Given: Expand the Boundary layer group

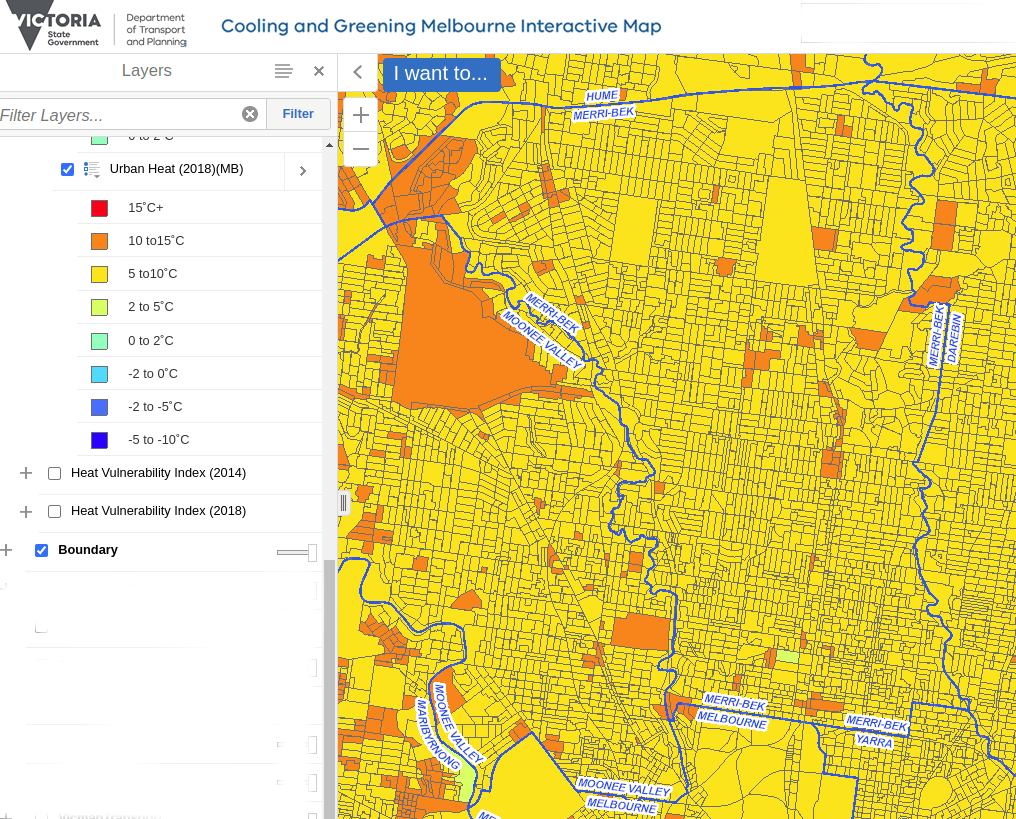Looking at the screenshot, I should (x=7, y=550).
